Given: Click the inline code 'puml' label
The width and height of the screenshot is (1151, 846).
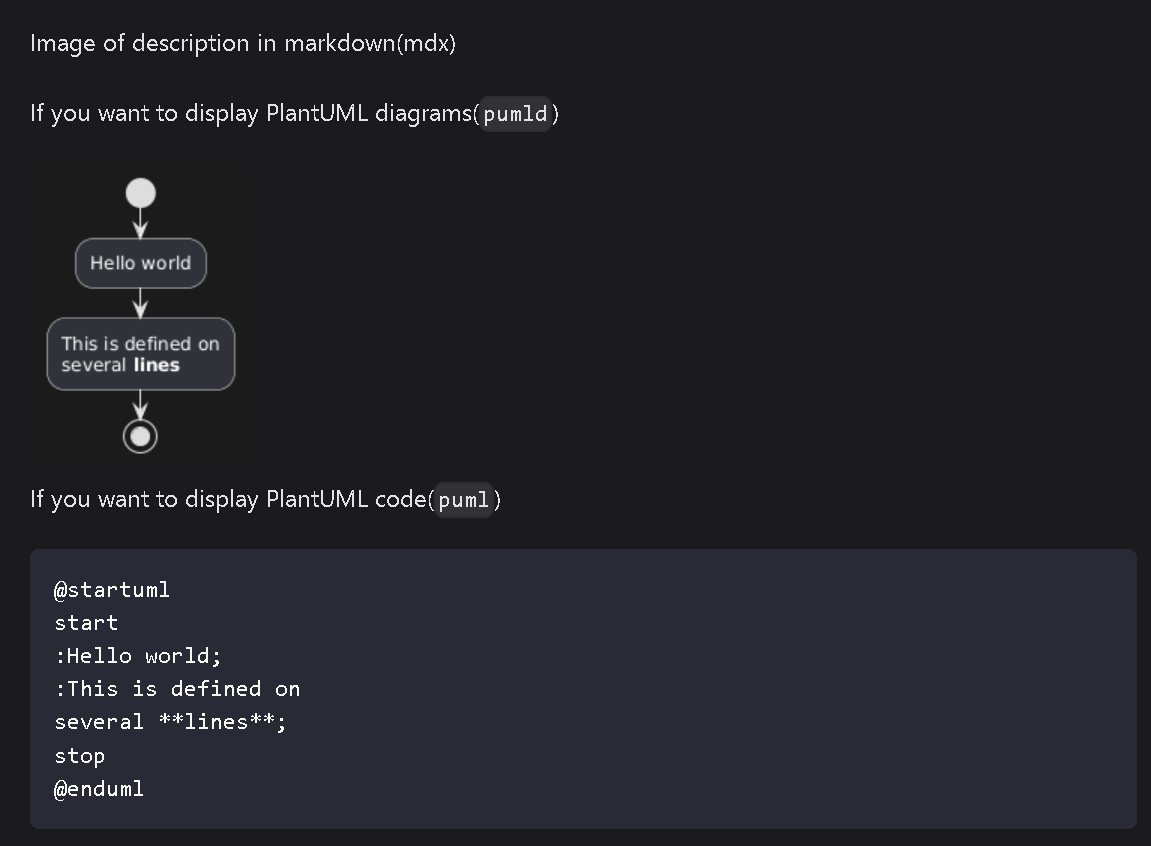Looking at the screenshot, I should (x=463, y=500).
